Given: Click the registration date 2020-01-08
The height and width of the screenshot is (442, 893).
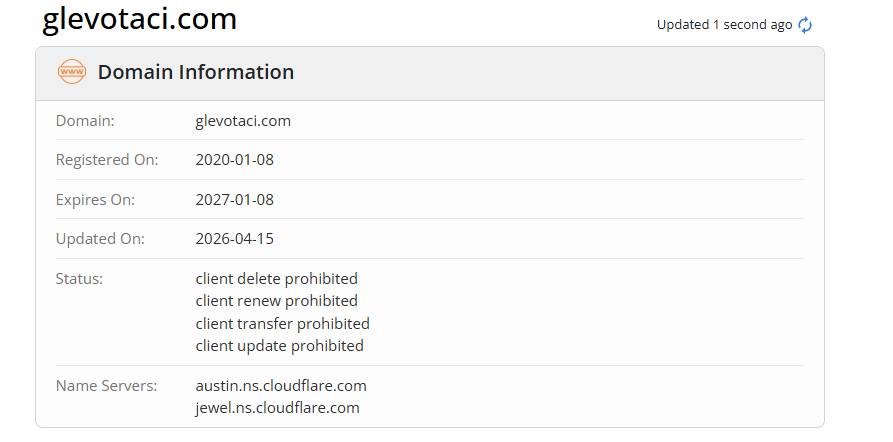Looking at the screenshot, I should (234, 160).
